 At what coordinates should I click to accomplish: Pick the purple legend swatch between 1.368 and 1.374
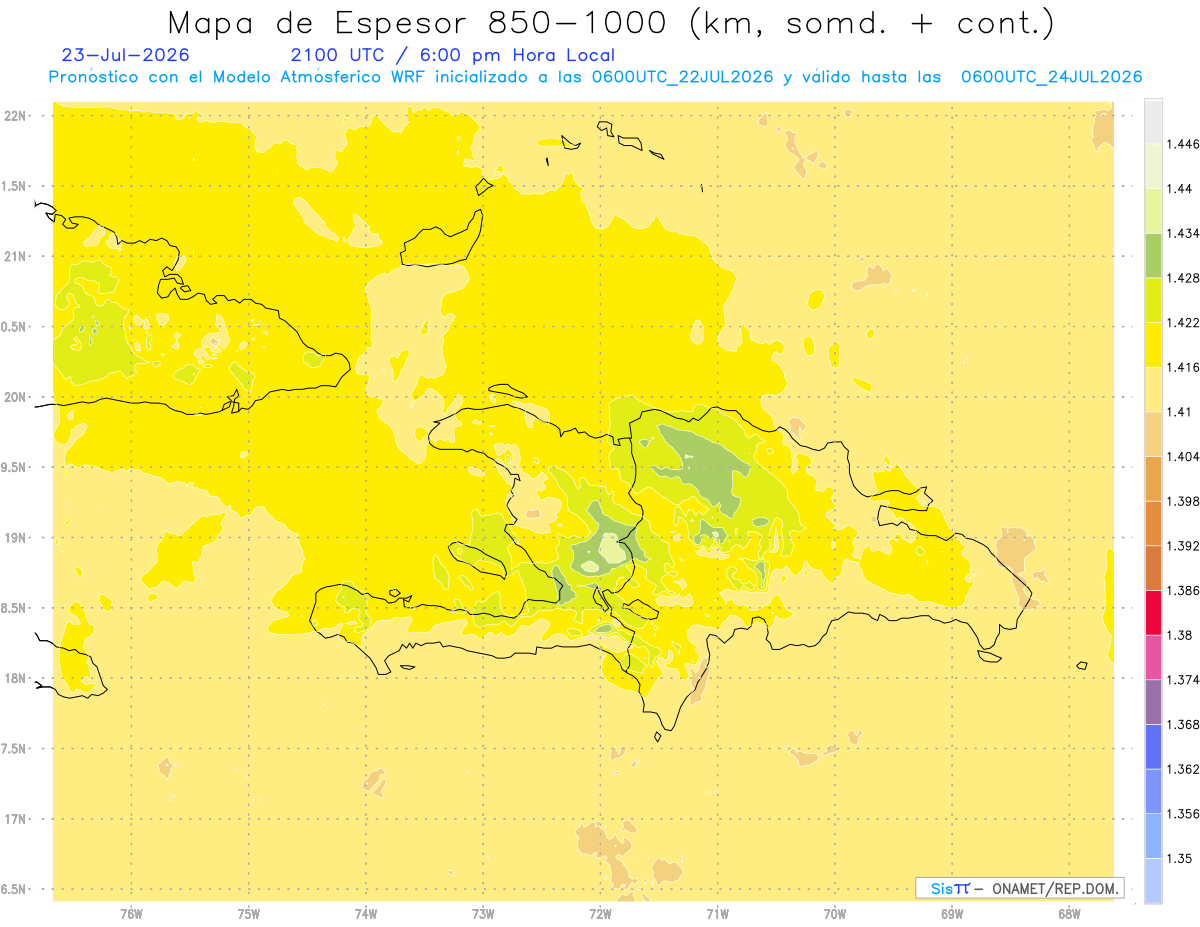(x=1153, y=702)
